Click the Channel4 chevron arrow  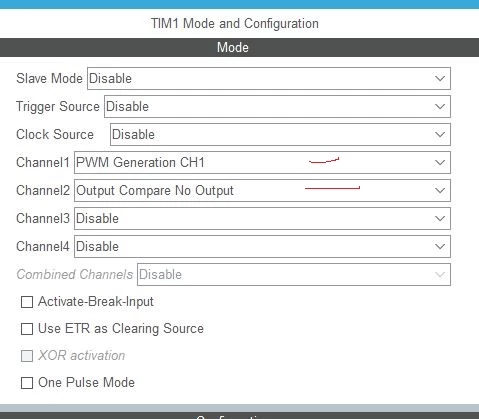coord(440,247)
